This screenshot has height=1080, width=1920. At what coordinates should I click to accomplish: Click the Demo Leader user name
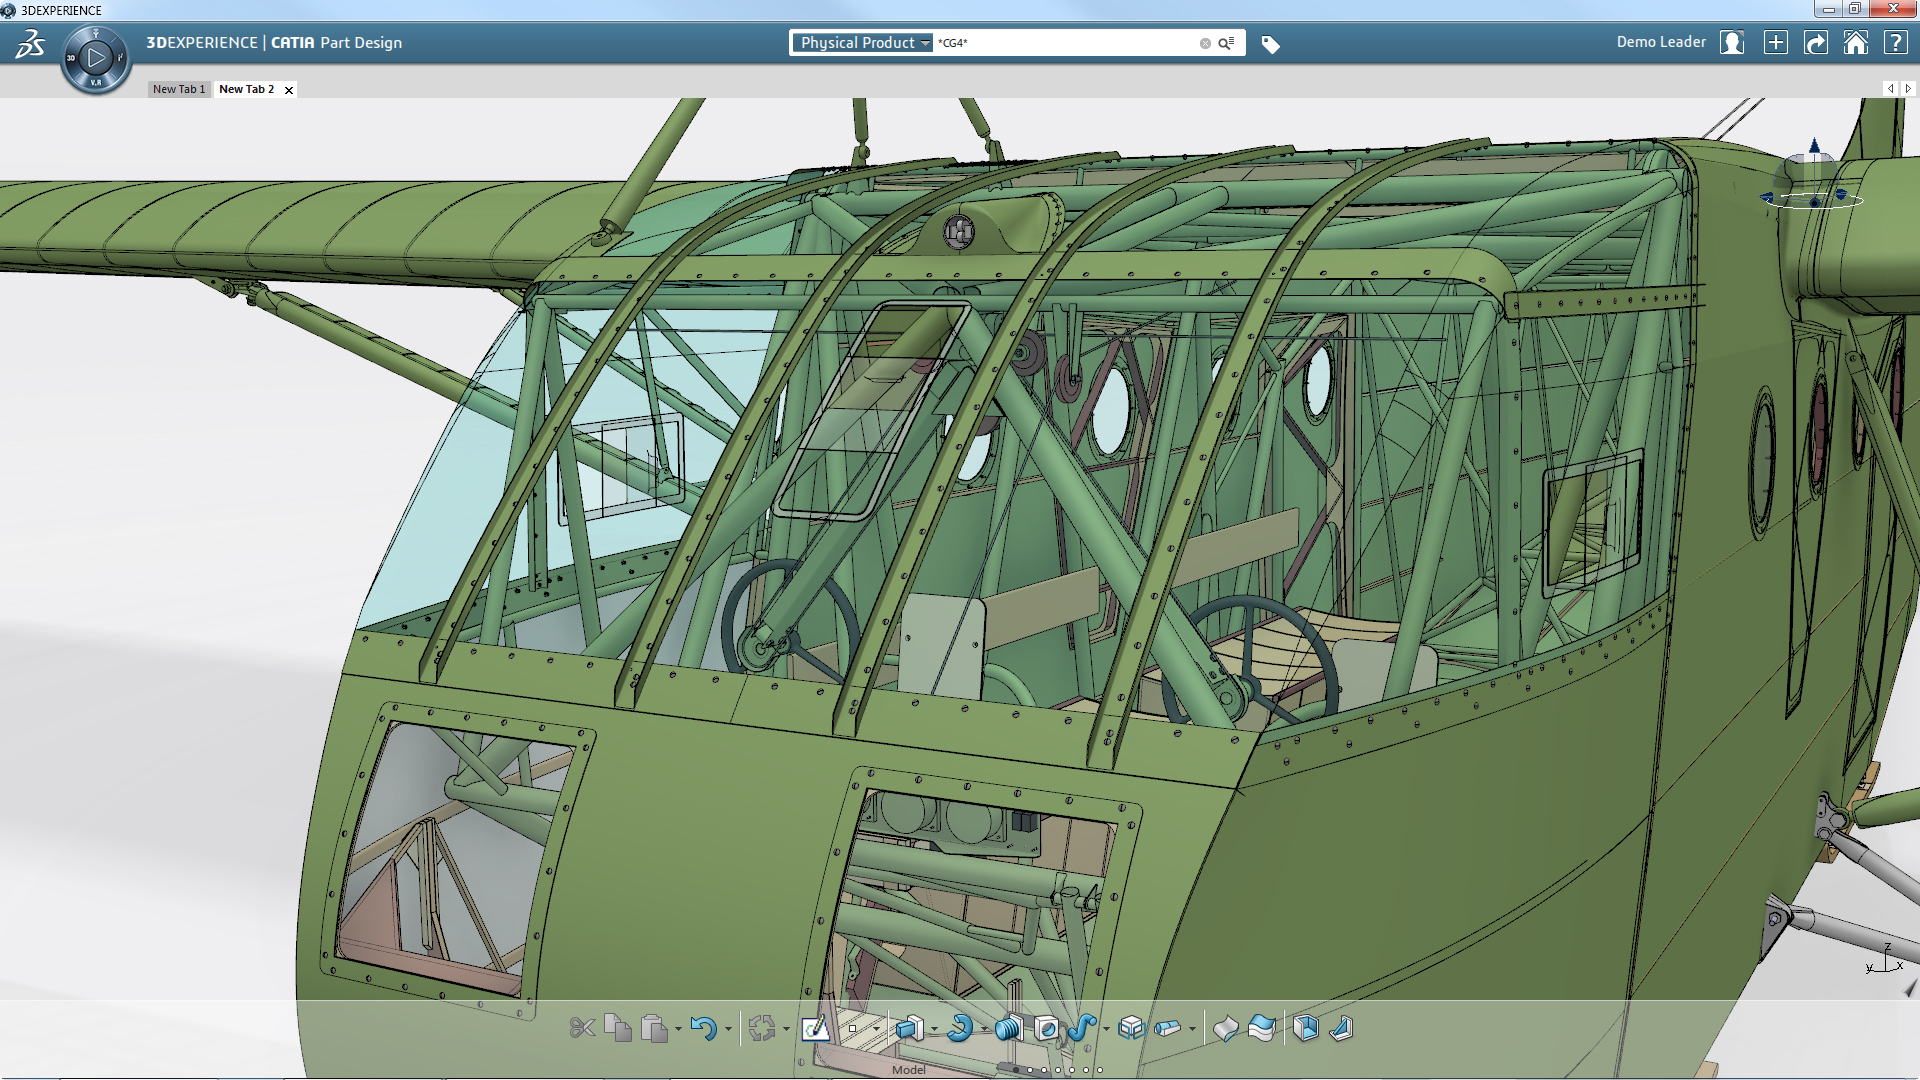(1661, 42)
